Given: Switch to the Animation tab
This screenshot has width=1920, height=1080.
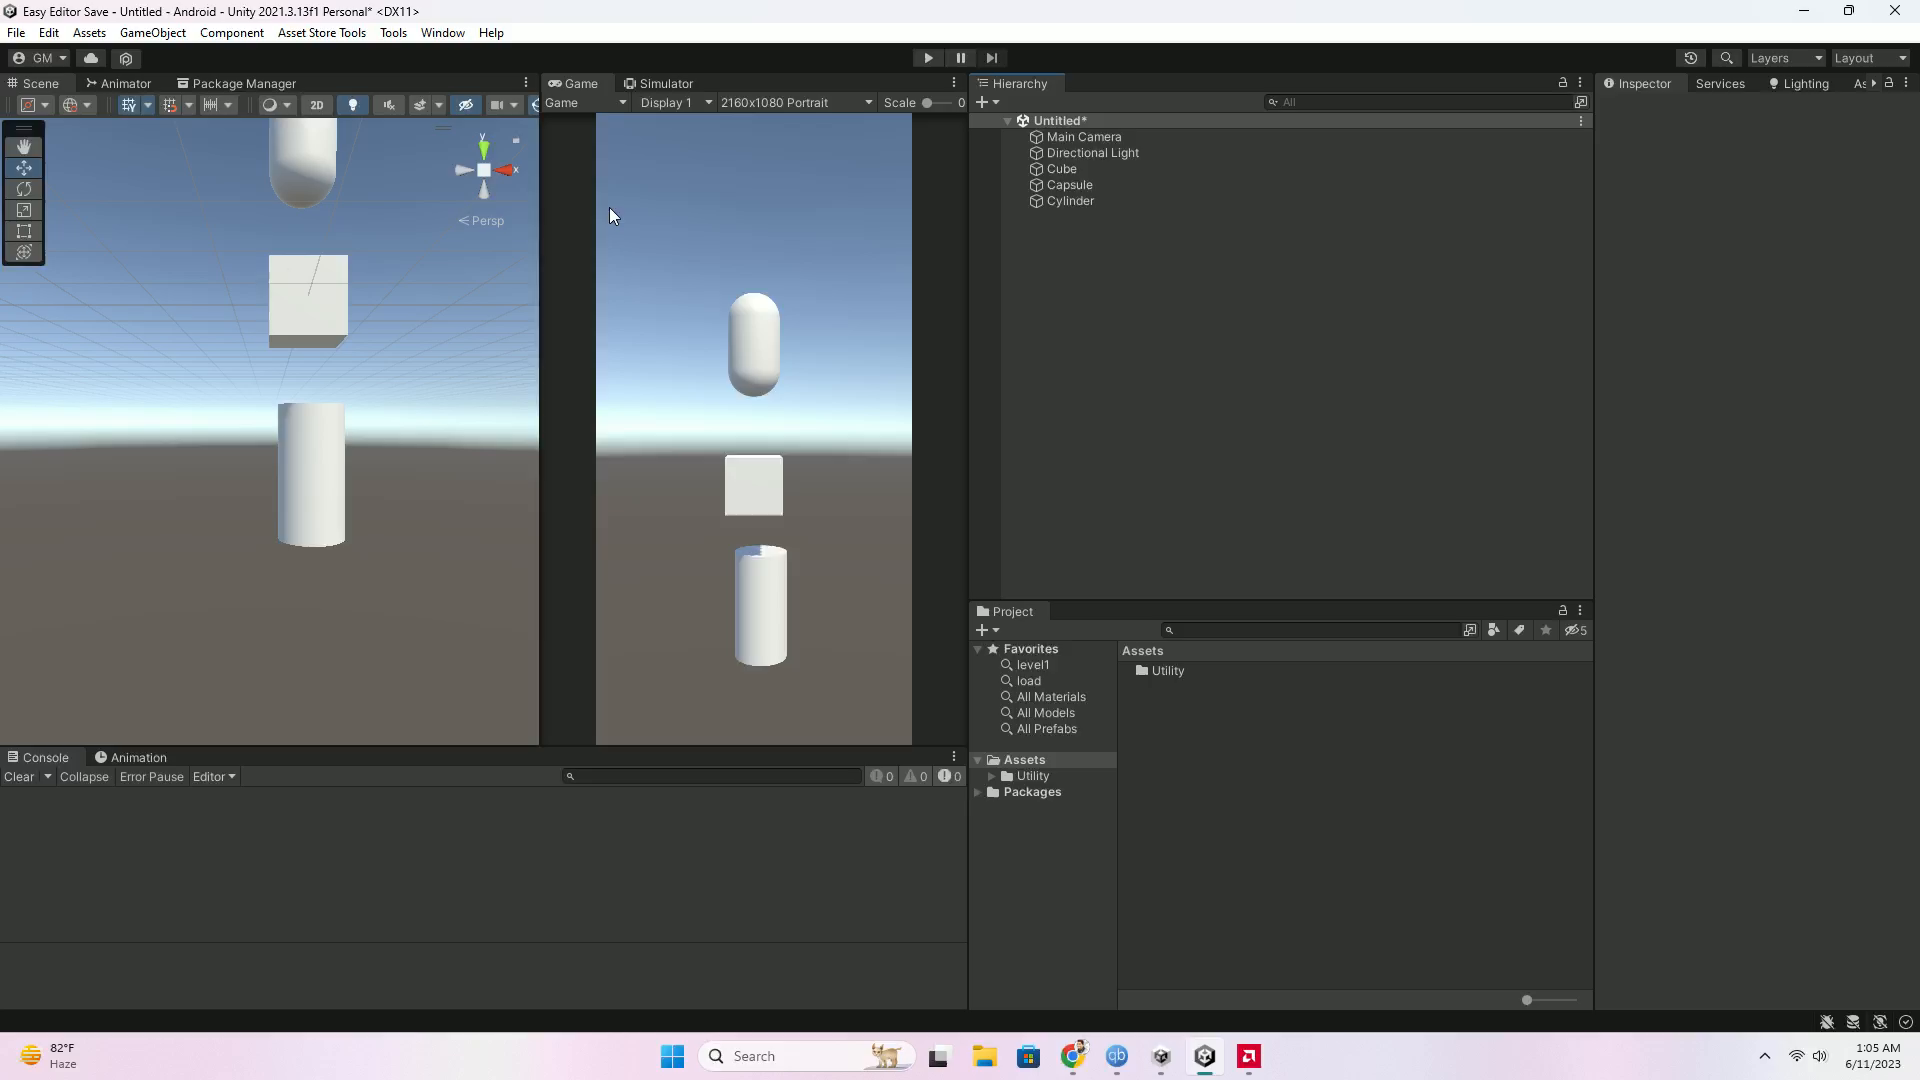Looking at the screenshot, I should 130,757.
